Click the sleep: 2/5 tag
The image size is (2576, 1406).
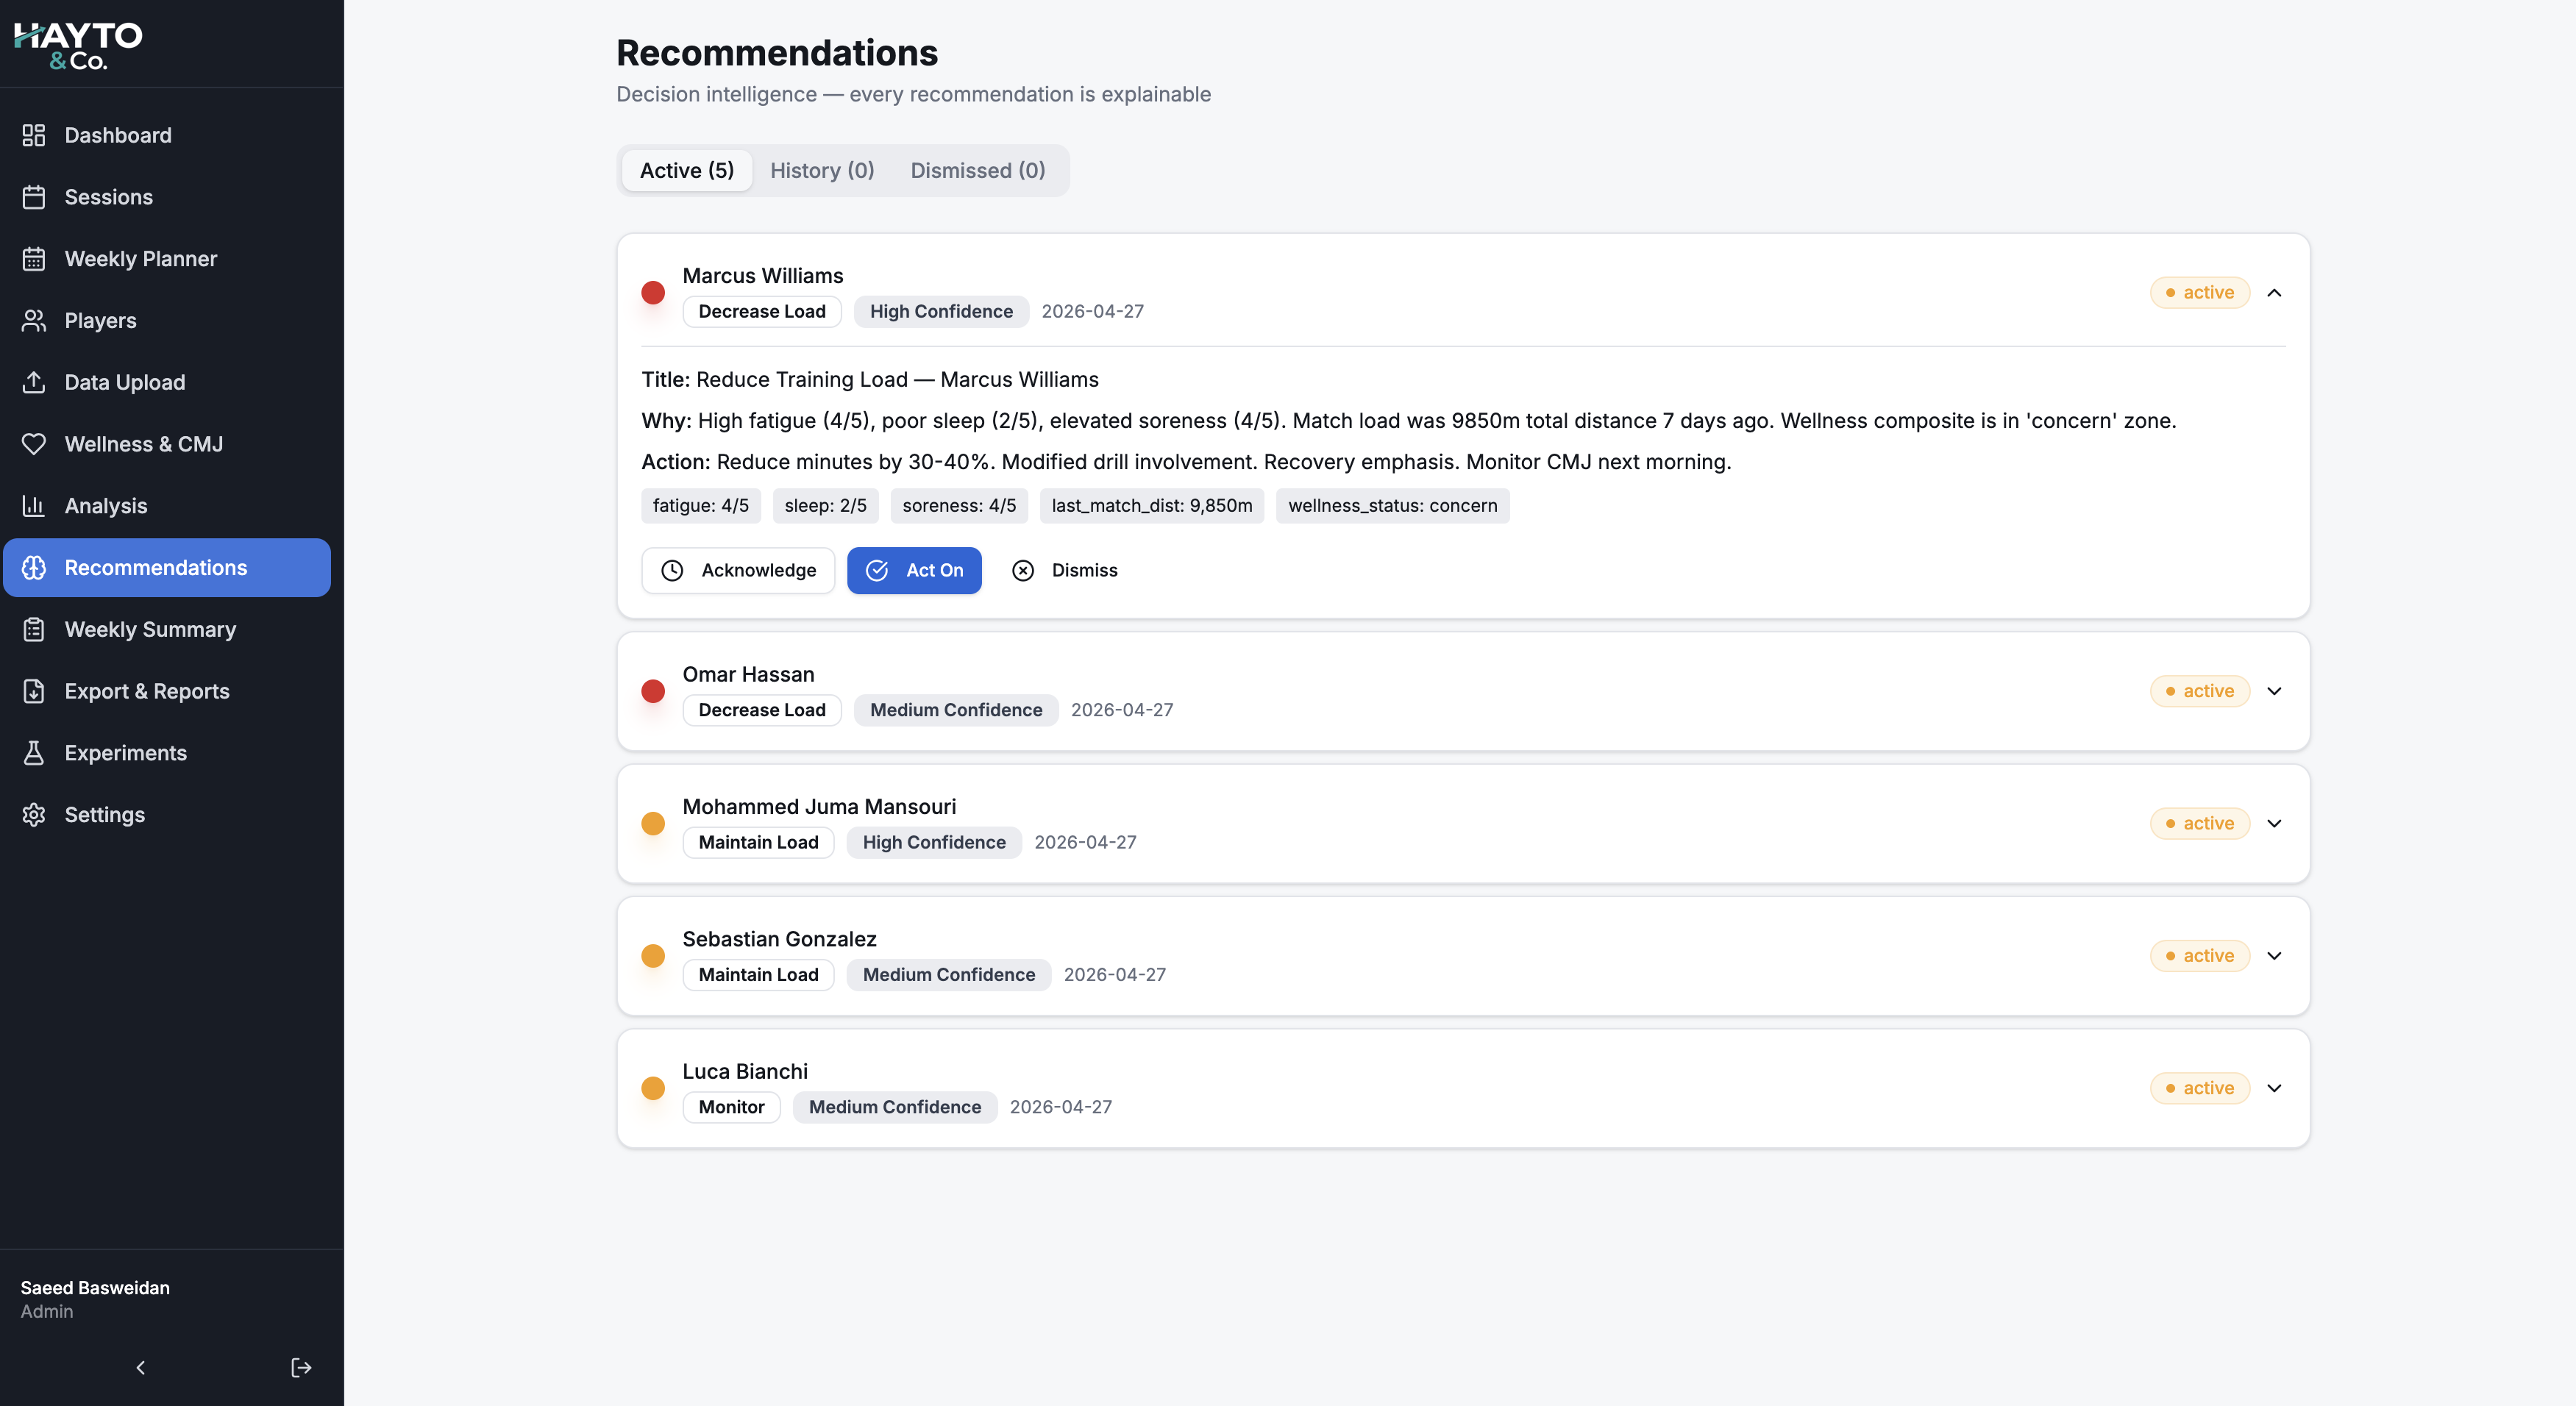(x=826, y=506)
